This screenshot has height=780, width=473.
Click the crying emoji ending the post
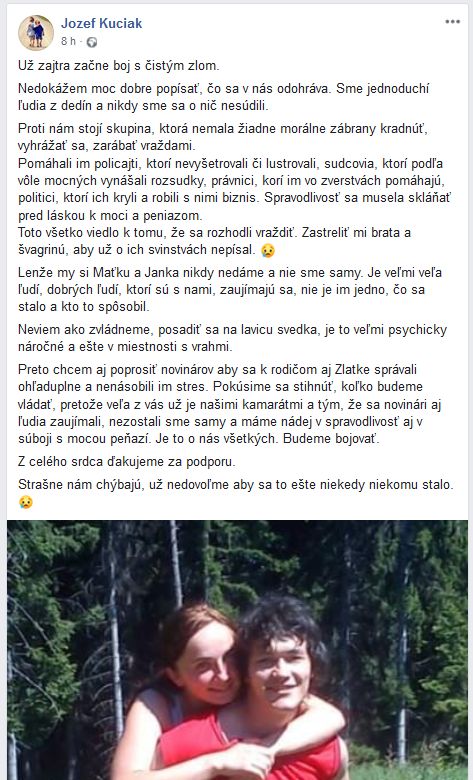click(x=25, y=501)
